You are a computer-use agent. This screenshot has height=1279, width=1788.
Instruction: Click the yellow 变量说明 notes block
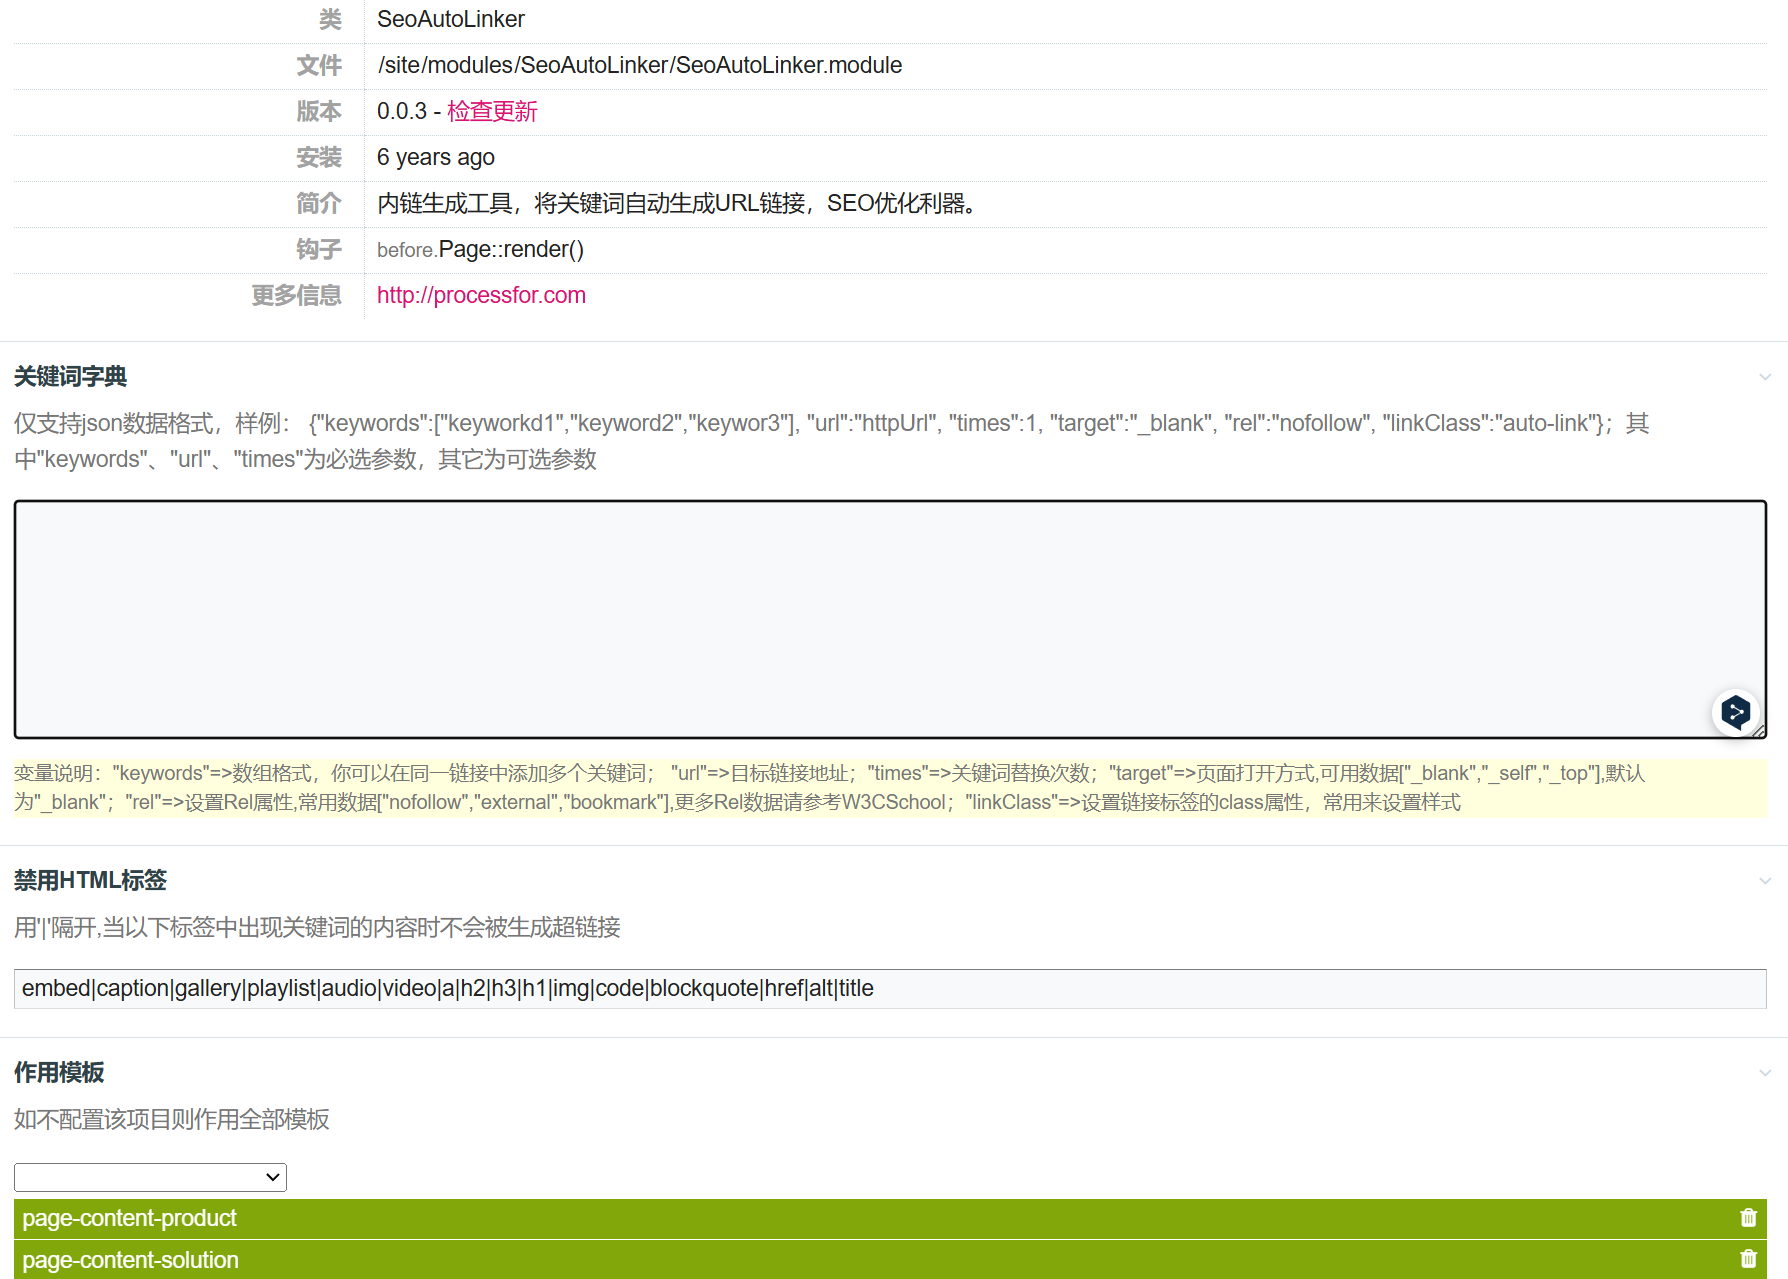point(890,788)
